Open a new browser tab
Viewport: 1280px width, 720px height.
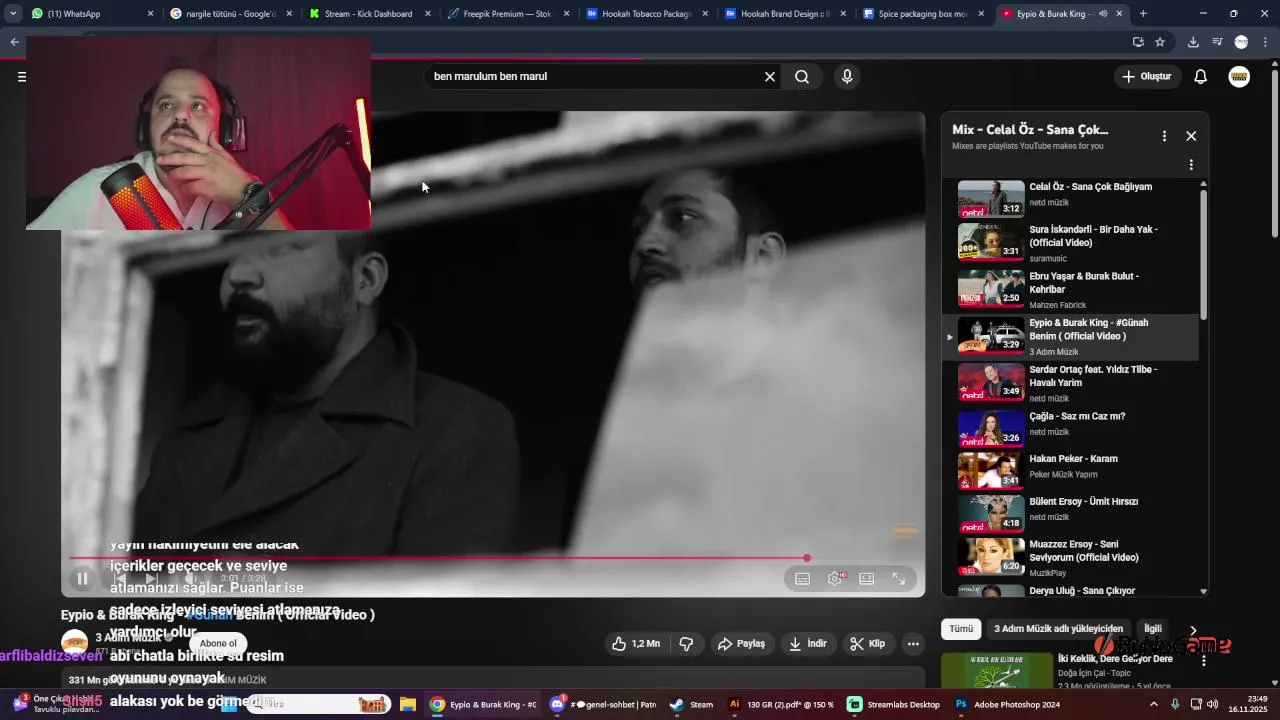pos(1143,14)
